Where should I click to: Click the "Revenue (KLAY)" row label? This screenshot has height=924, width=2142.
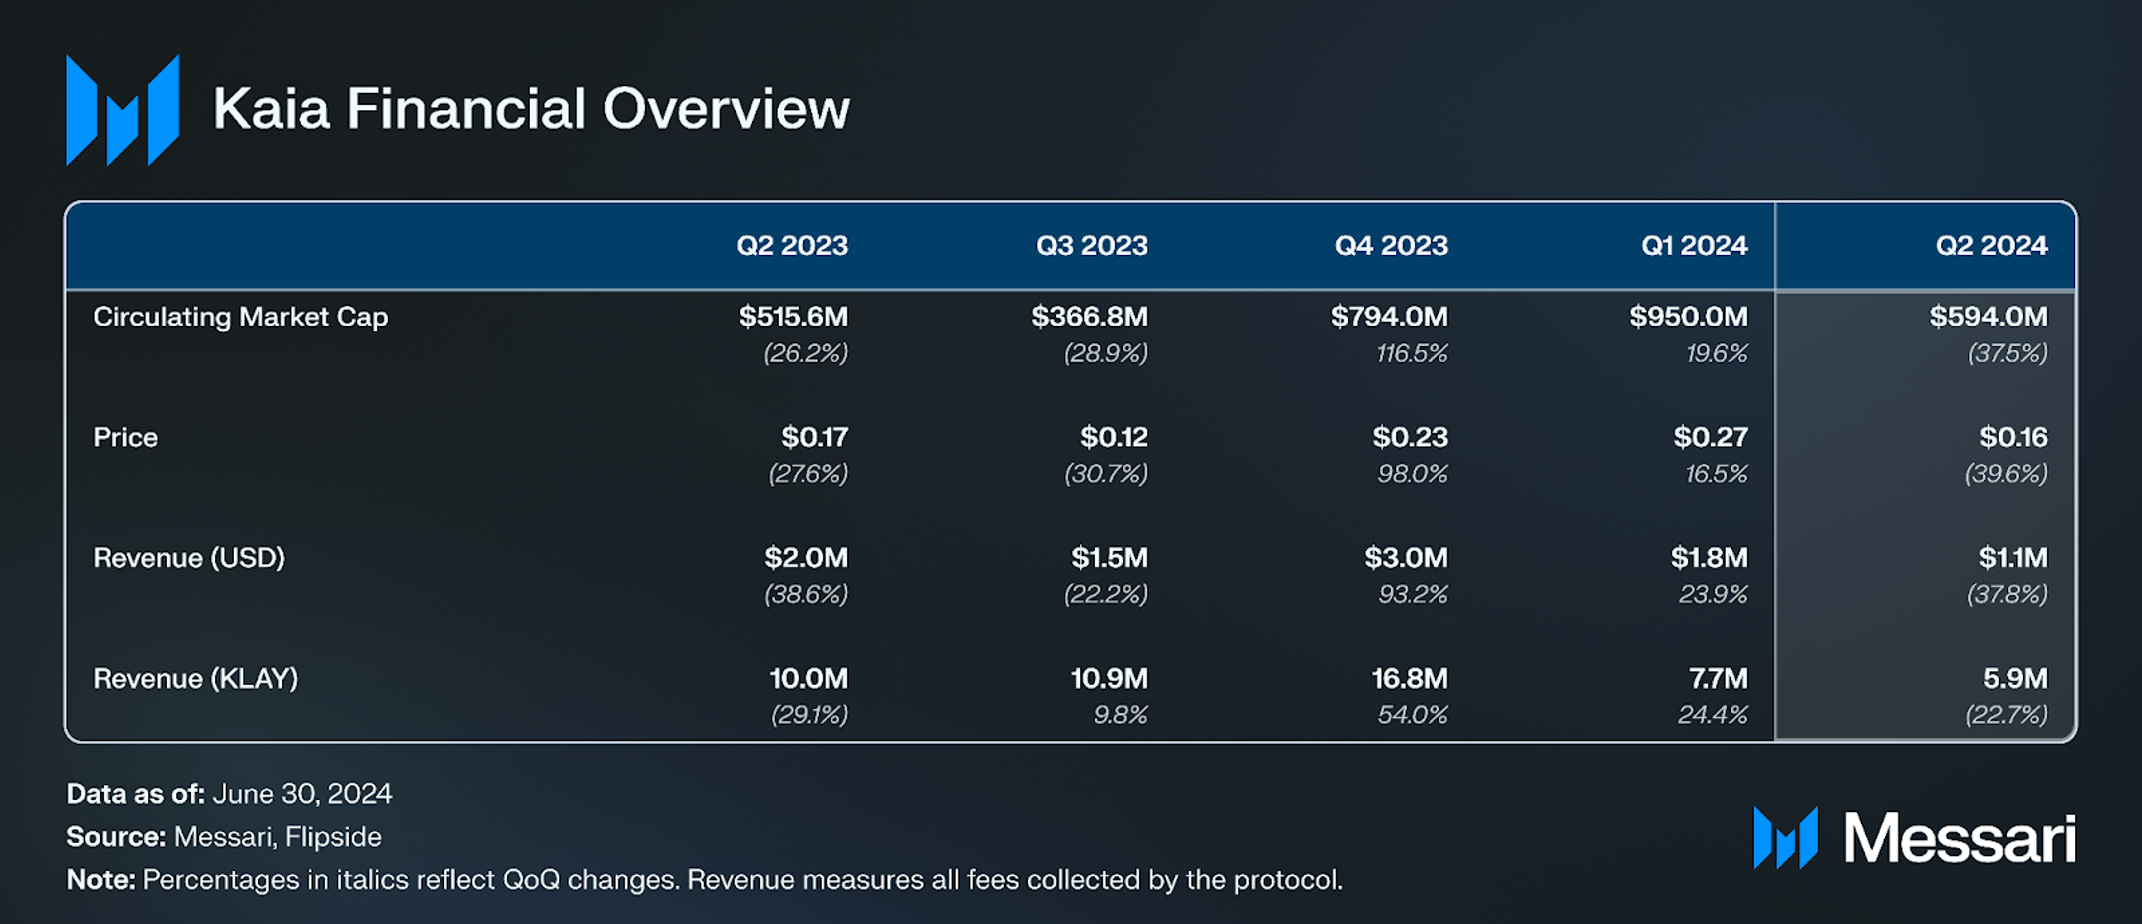(196, 679)
